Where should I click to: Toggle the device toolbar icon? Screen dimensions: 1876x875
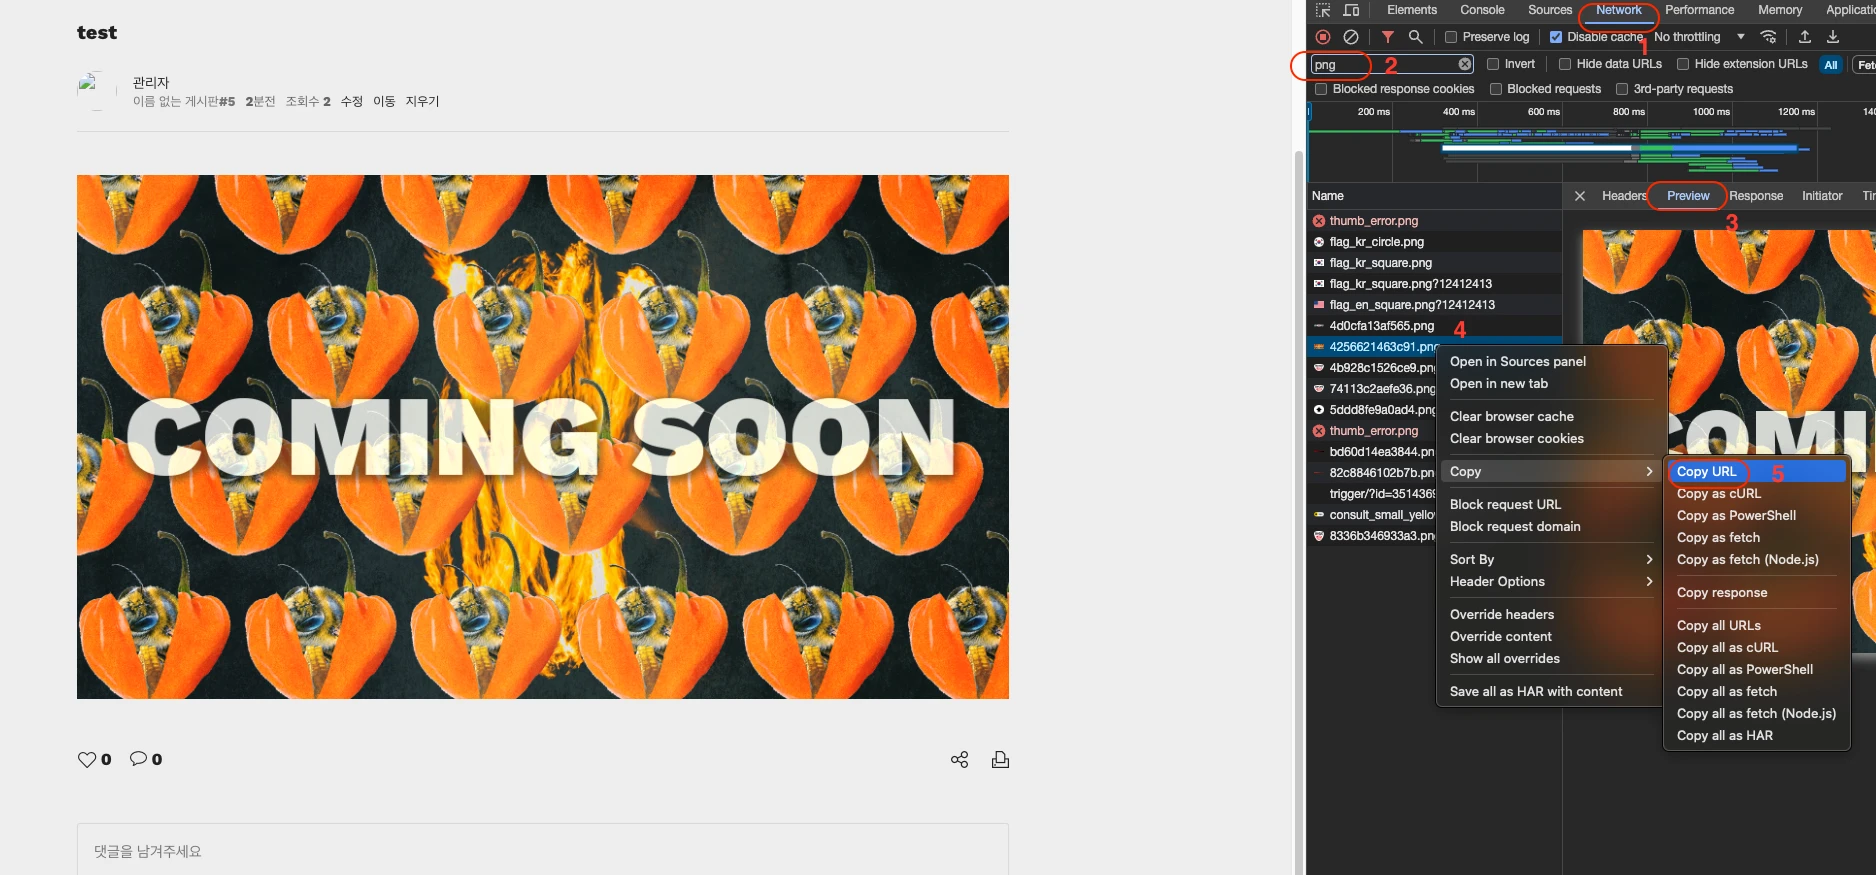pos(1351,10)
